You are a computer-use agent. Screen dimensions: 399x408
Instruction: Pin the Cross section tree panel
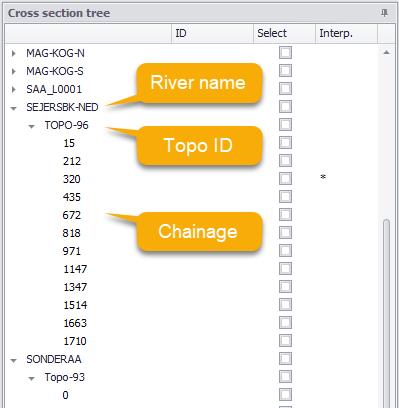pyautogui.click(x=384, y=13)
